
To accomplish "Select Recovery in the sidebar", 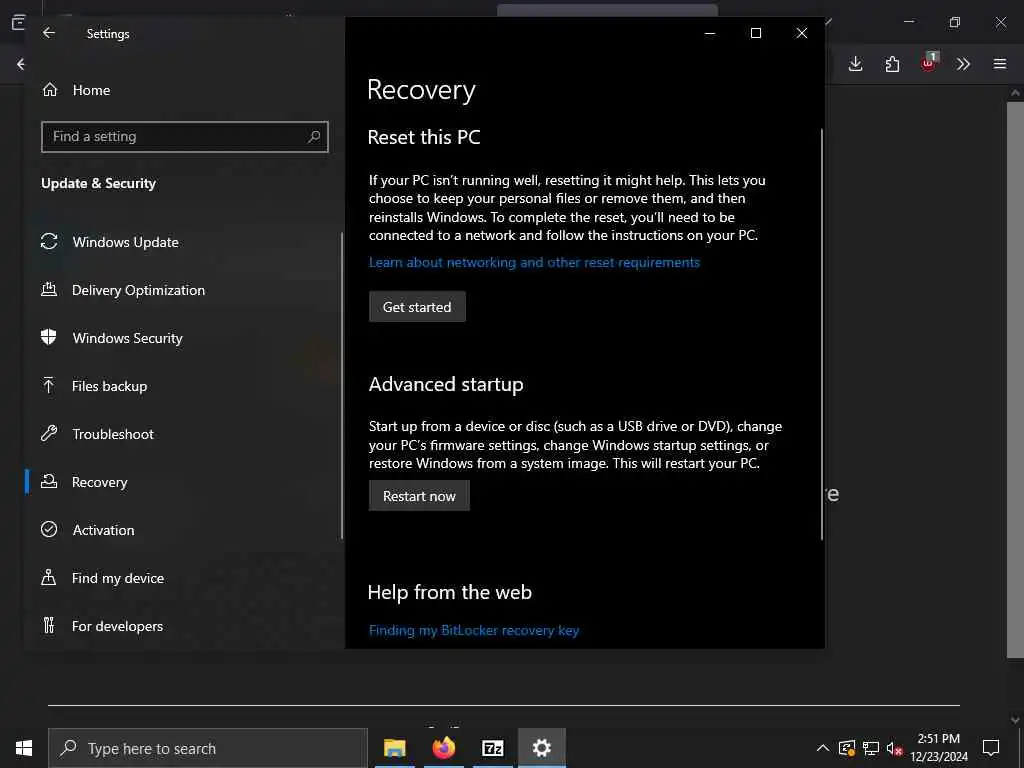I will click(99, 482).
